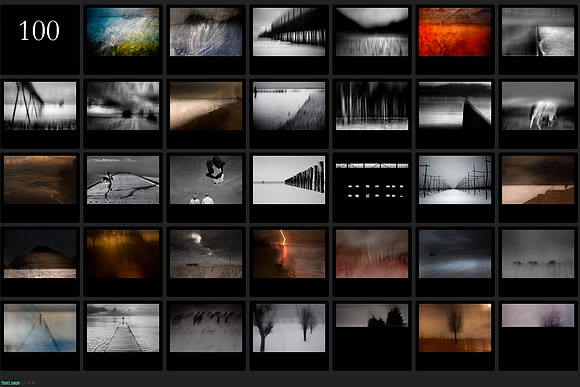Select the blue-toned pier photo
Image resolution: width=580 pixels, height=387 pixels.
[x=40, y=328]
